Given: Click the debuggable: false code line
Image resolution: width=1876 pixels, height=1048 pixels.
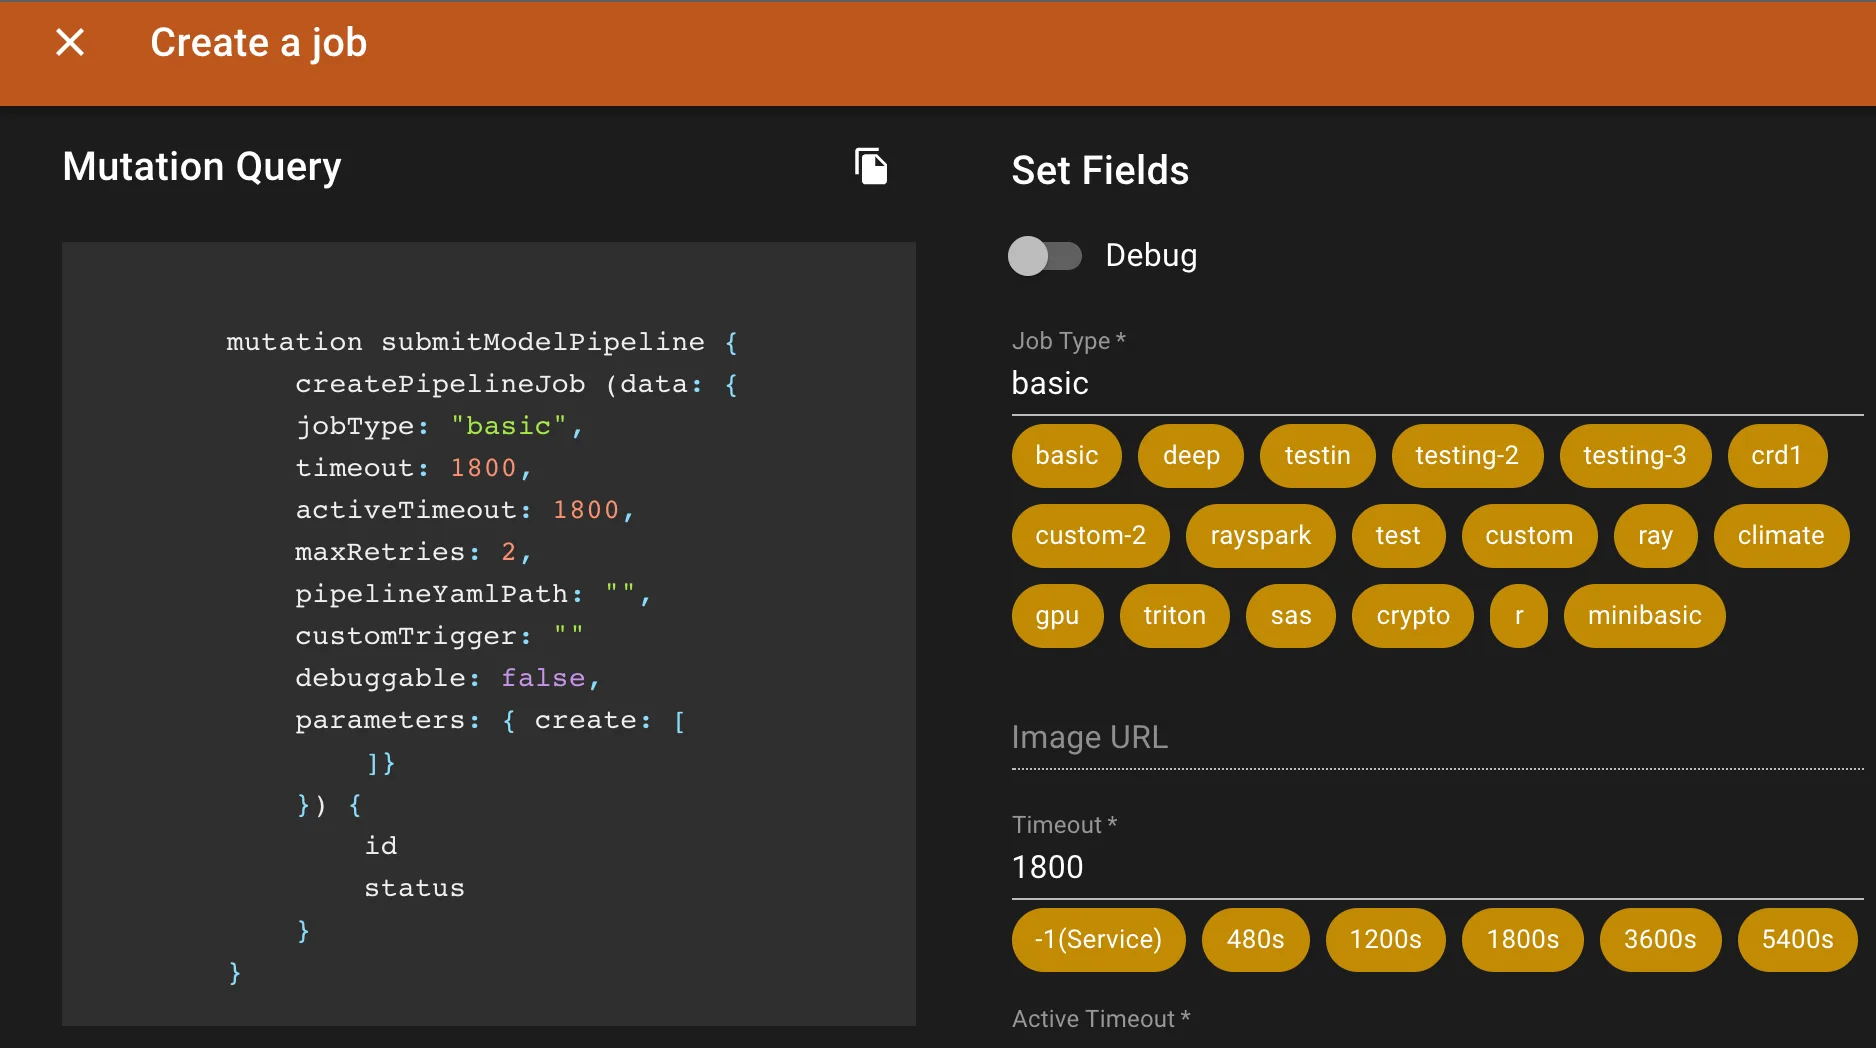Looking at the screenshot, I should 447,678.
